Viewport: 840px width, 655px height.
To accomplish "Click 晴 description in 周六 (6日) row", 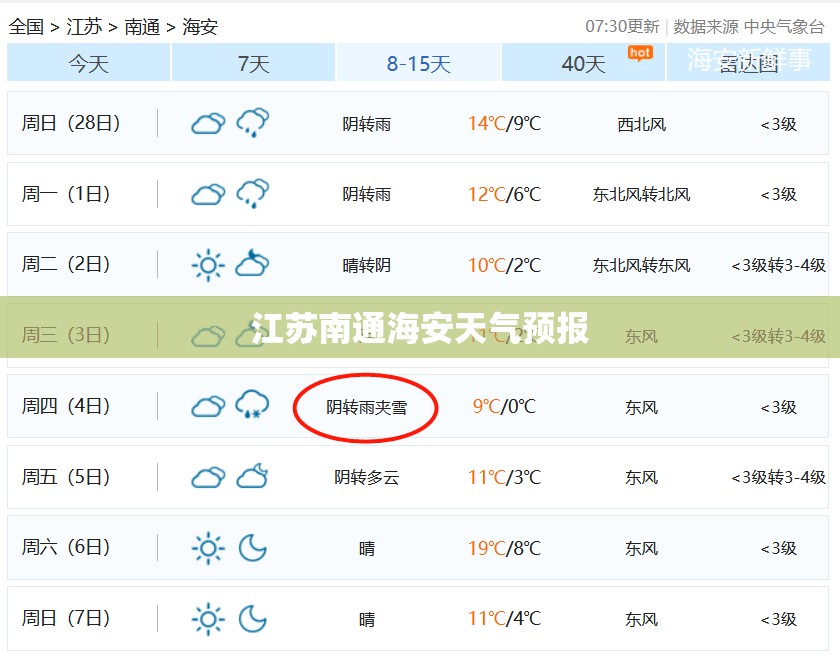I will click(367, 548).
